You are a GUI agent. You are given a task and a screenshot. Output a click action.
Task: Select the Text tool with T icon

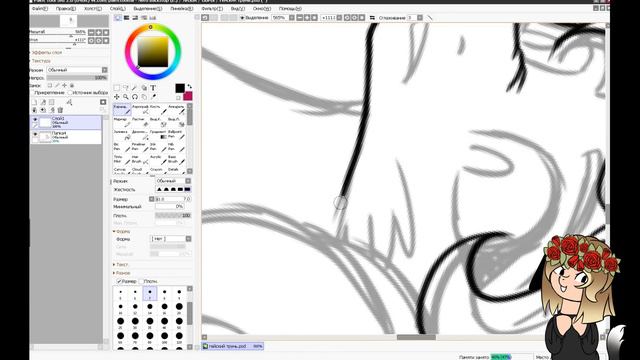[153, 88]
